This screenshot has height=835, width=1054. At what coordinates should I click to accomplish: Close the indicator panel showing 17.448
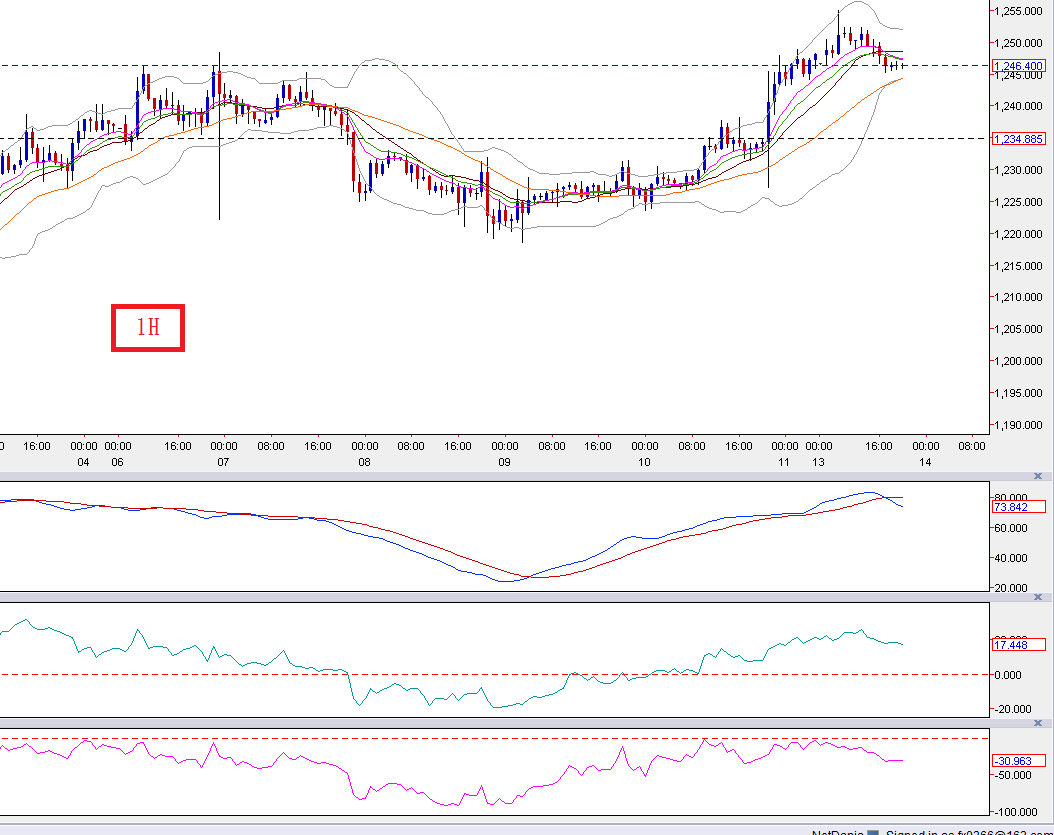pos(1038,597)
